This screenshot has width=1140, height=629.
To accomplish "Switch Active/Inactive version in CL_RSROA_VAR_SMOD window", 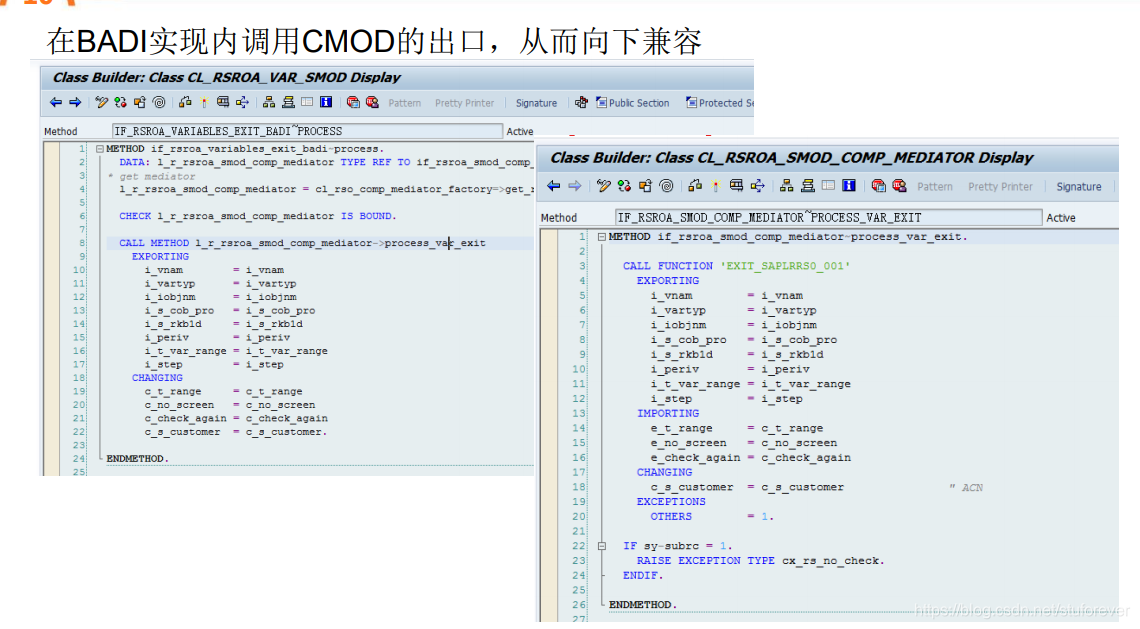I will click(120, 103).
